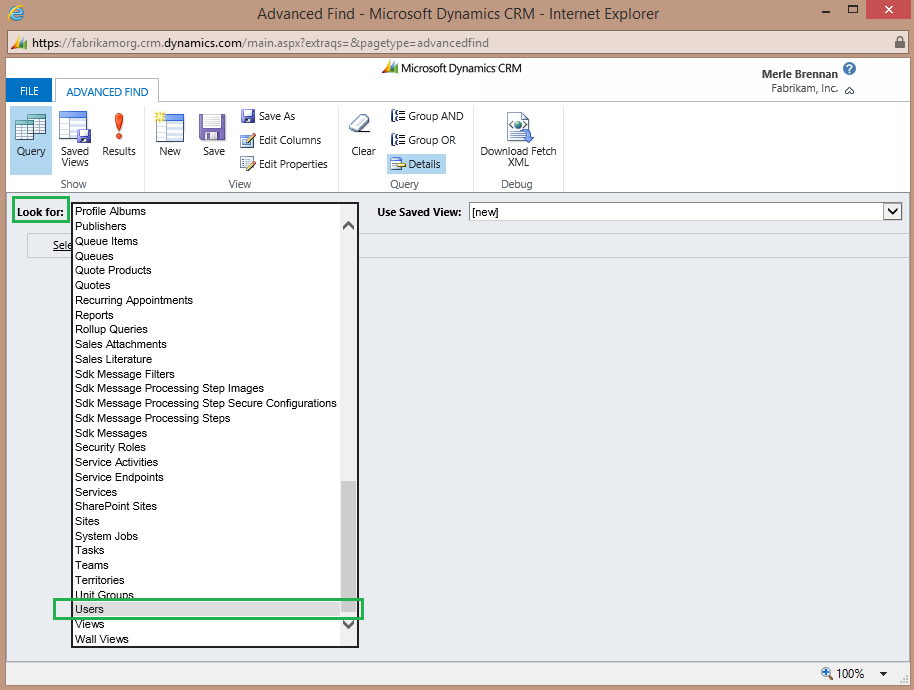Expand the Use Saved View dropdown

pos(892,212)
